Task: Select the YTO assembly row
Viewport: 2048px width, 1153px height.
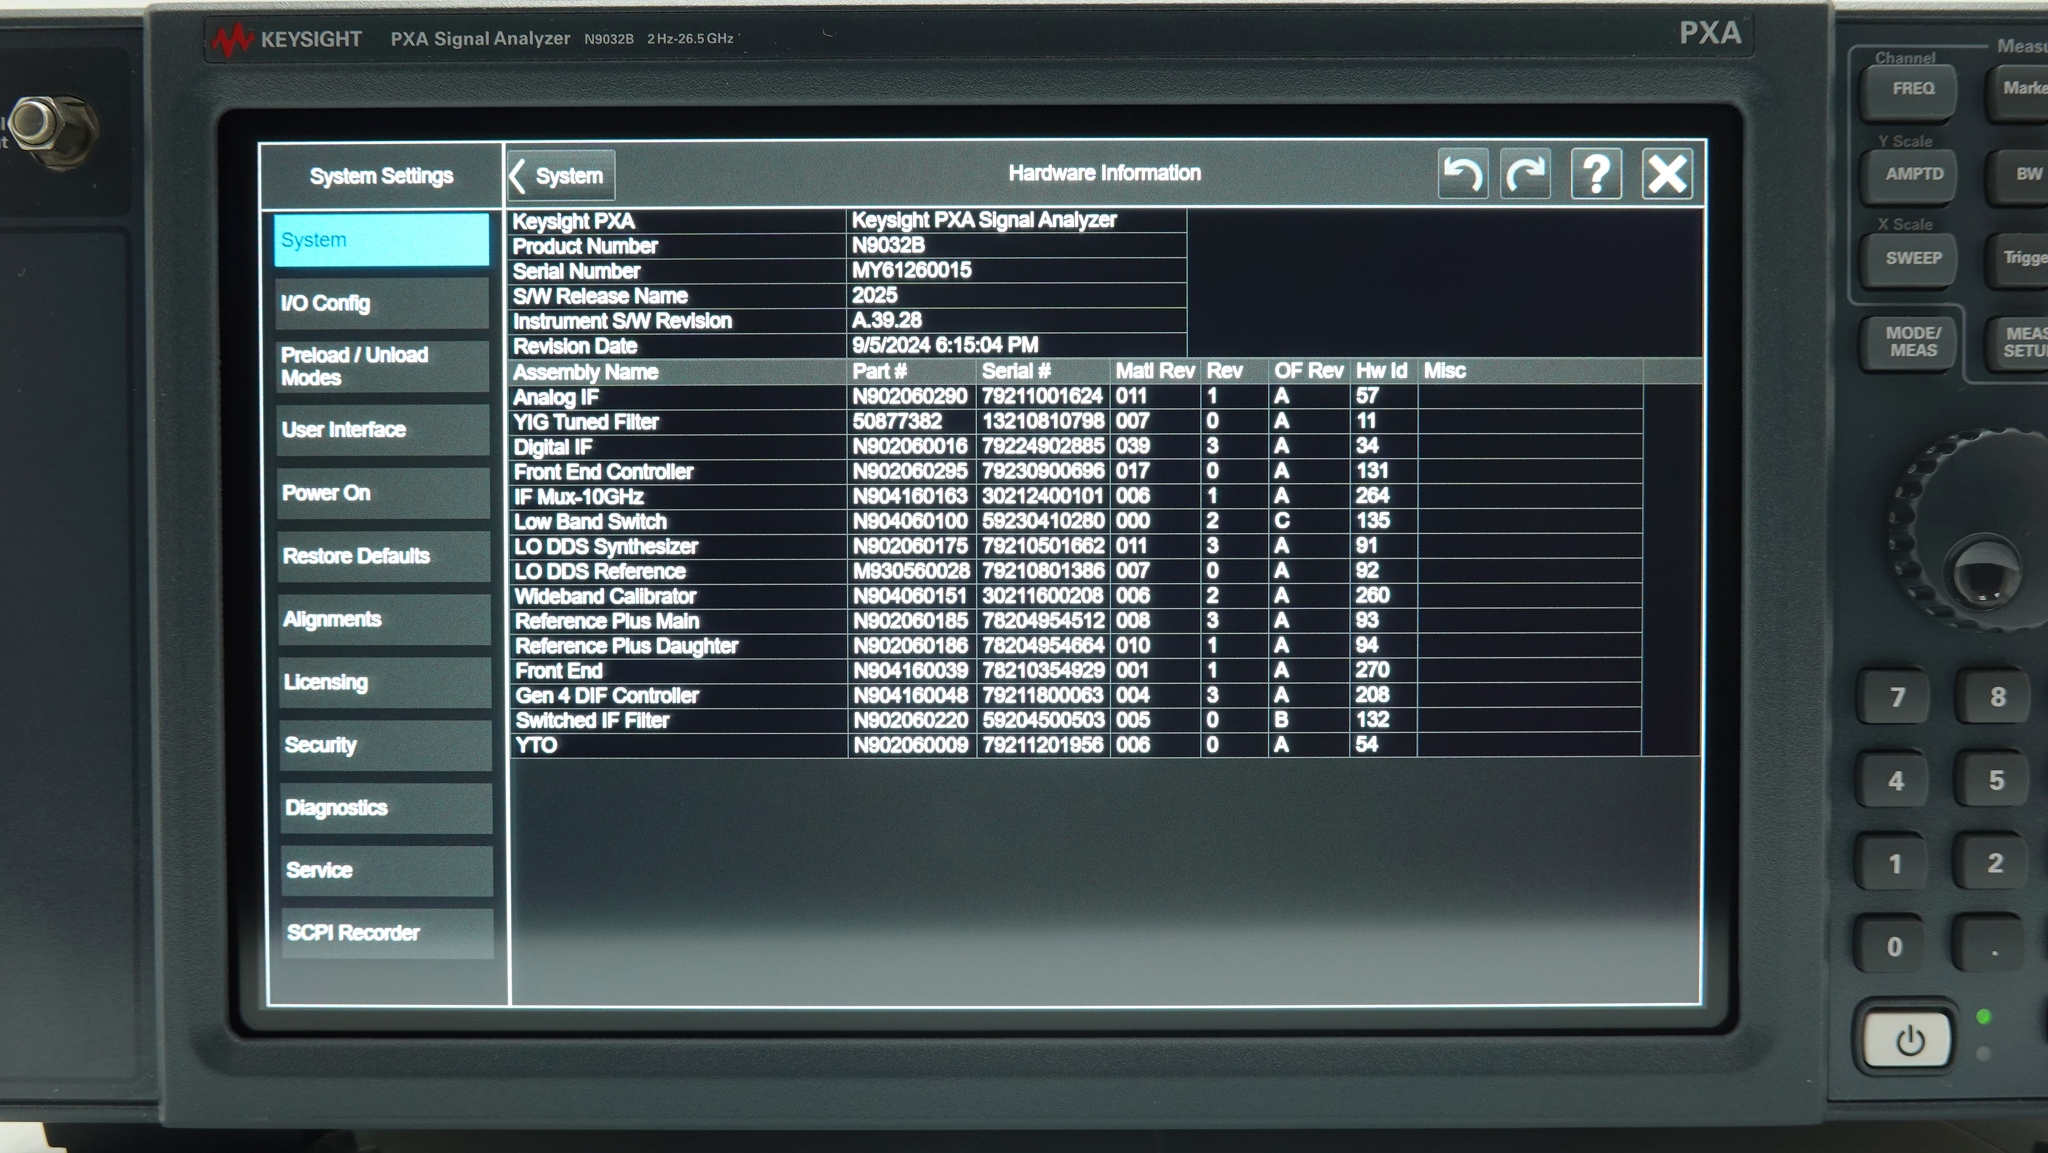Action: pos(1075,746)
